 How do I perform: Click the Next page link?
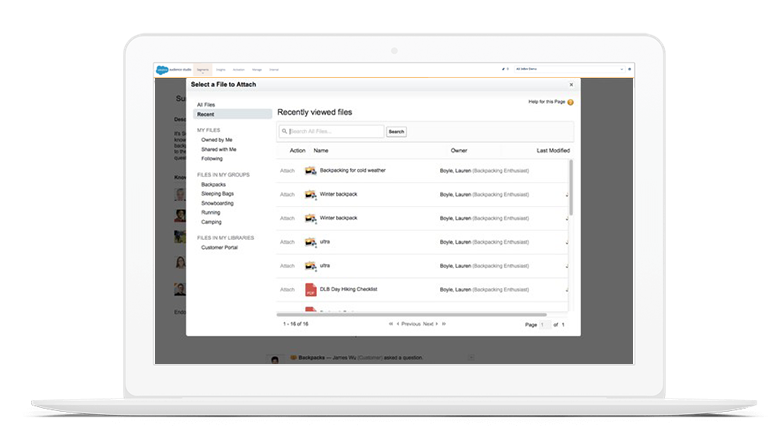[x=430, y=324]
